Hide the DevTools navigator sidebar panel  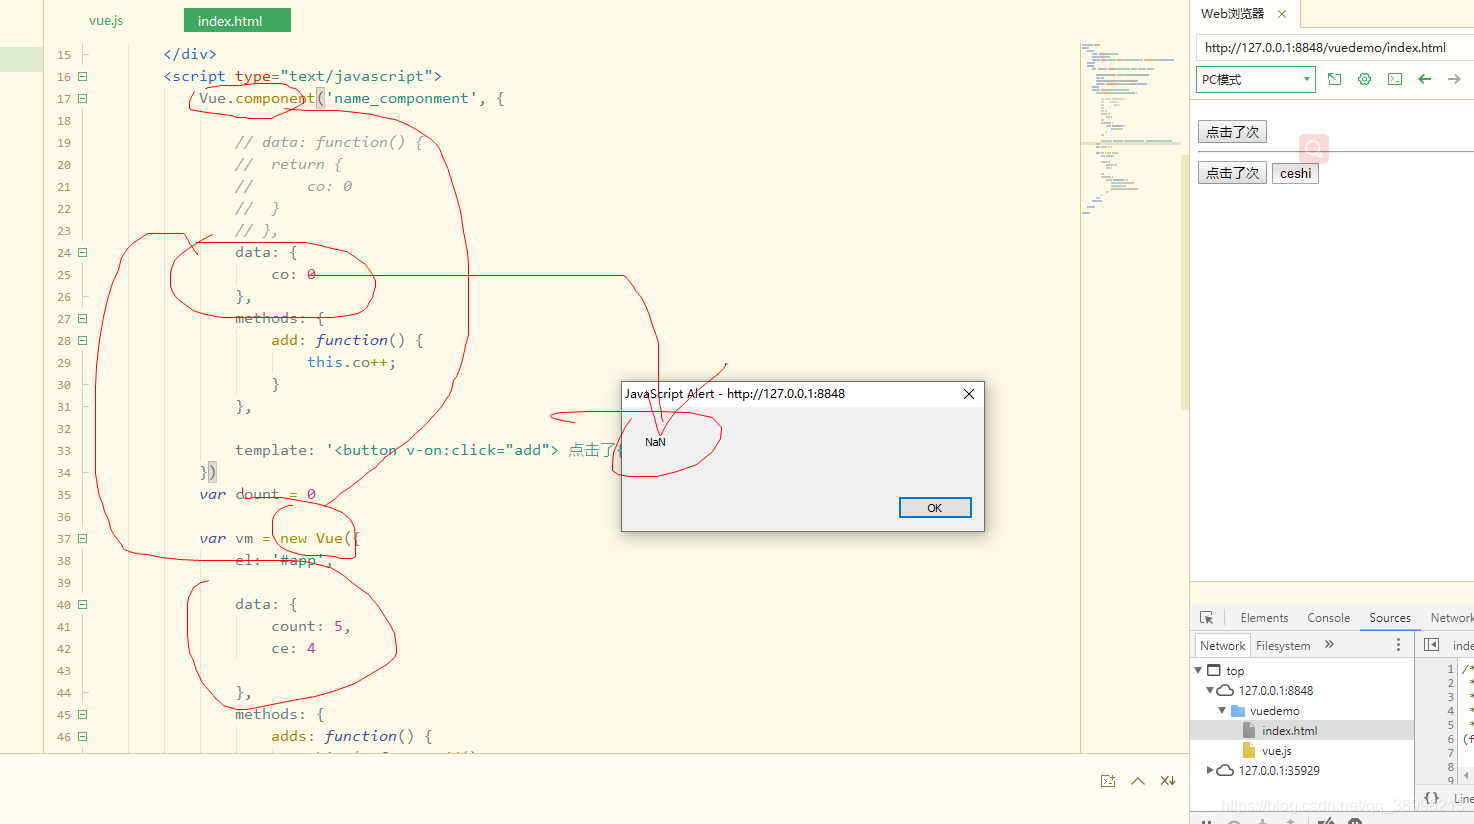(1431, 645)
